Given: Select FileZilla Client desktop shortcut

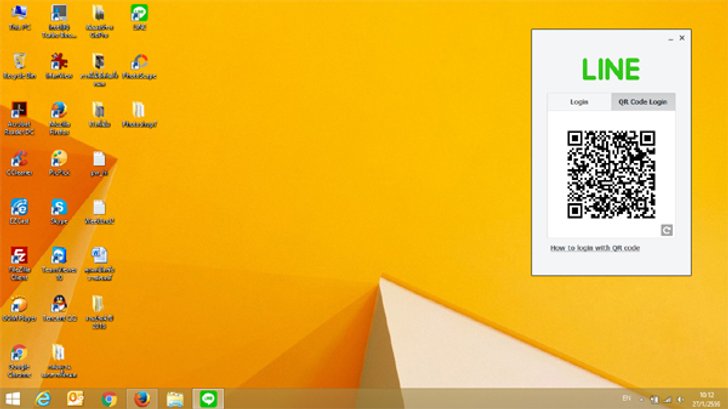Looking at the screenshot, I should pyautogui.click(x=20, y=264).
